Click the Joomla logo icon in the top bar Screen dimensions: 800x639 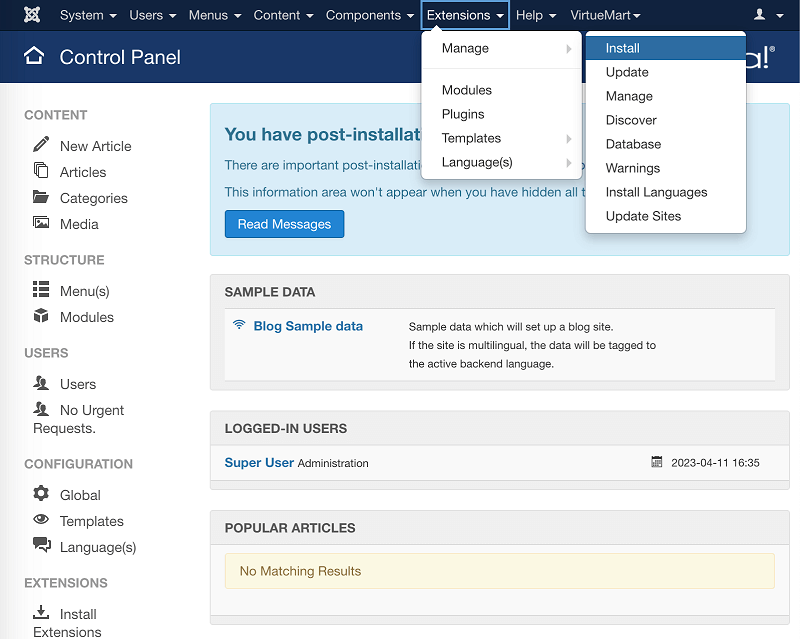coord(31,15)
